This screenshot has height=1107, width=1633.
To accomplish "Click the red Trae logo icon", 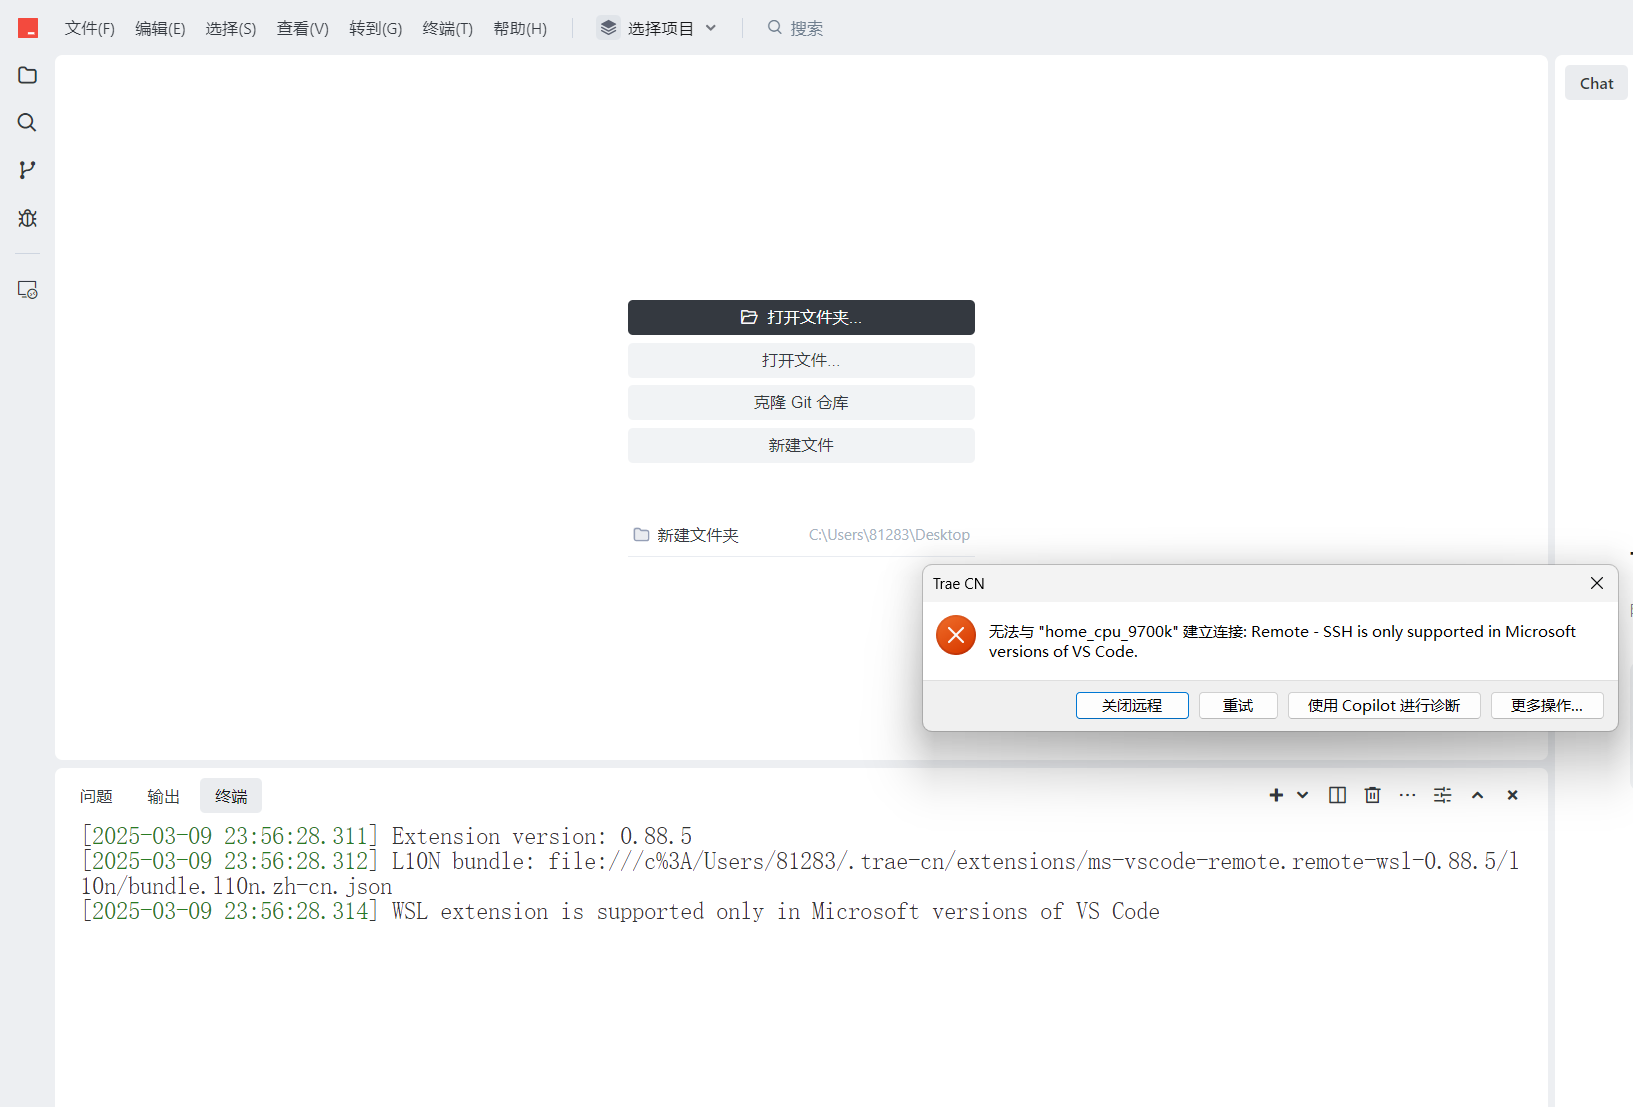I will coord(28,28).
